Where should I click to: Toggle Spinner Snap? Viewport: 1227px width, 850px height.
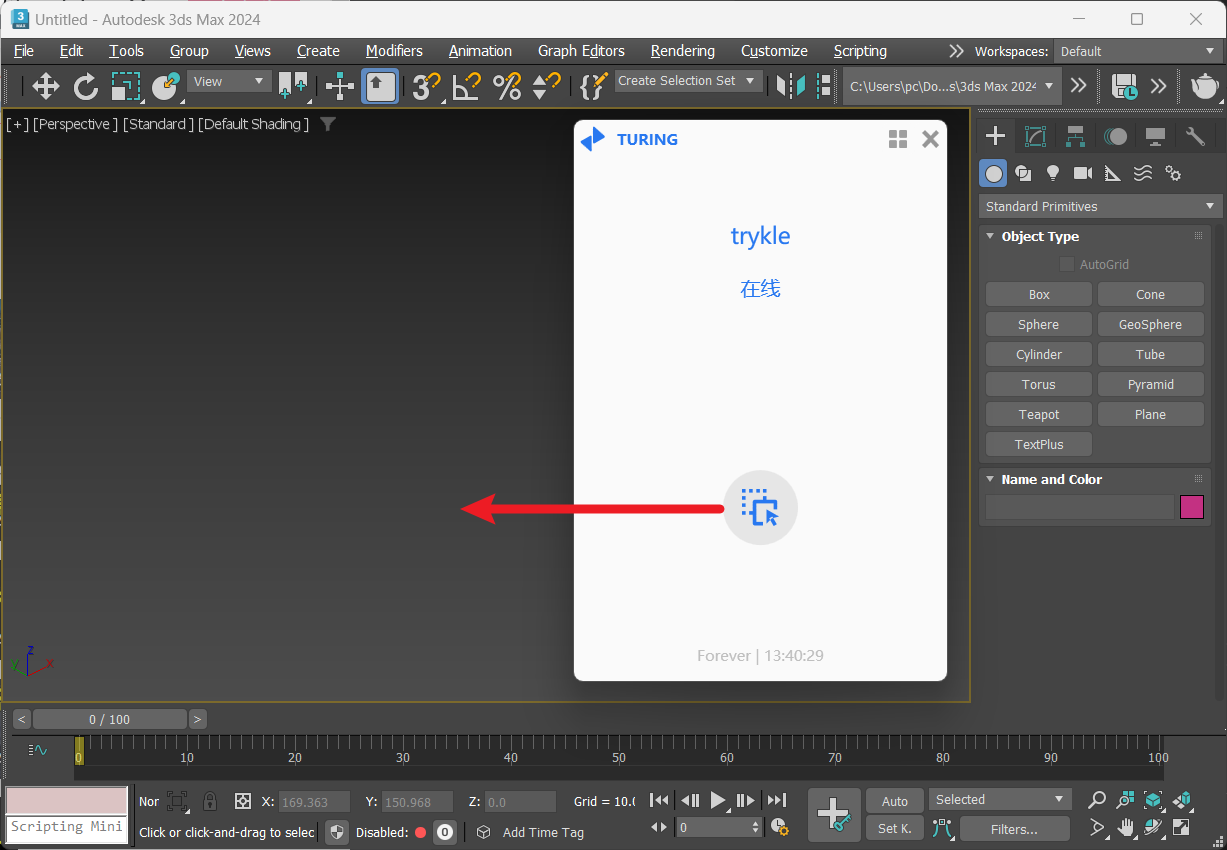point(546,86)
